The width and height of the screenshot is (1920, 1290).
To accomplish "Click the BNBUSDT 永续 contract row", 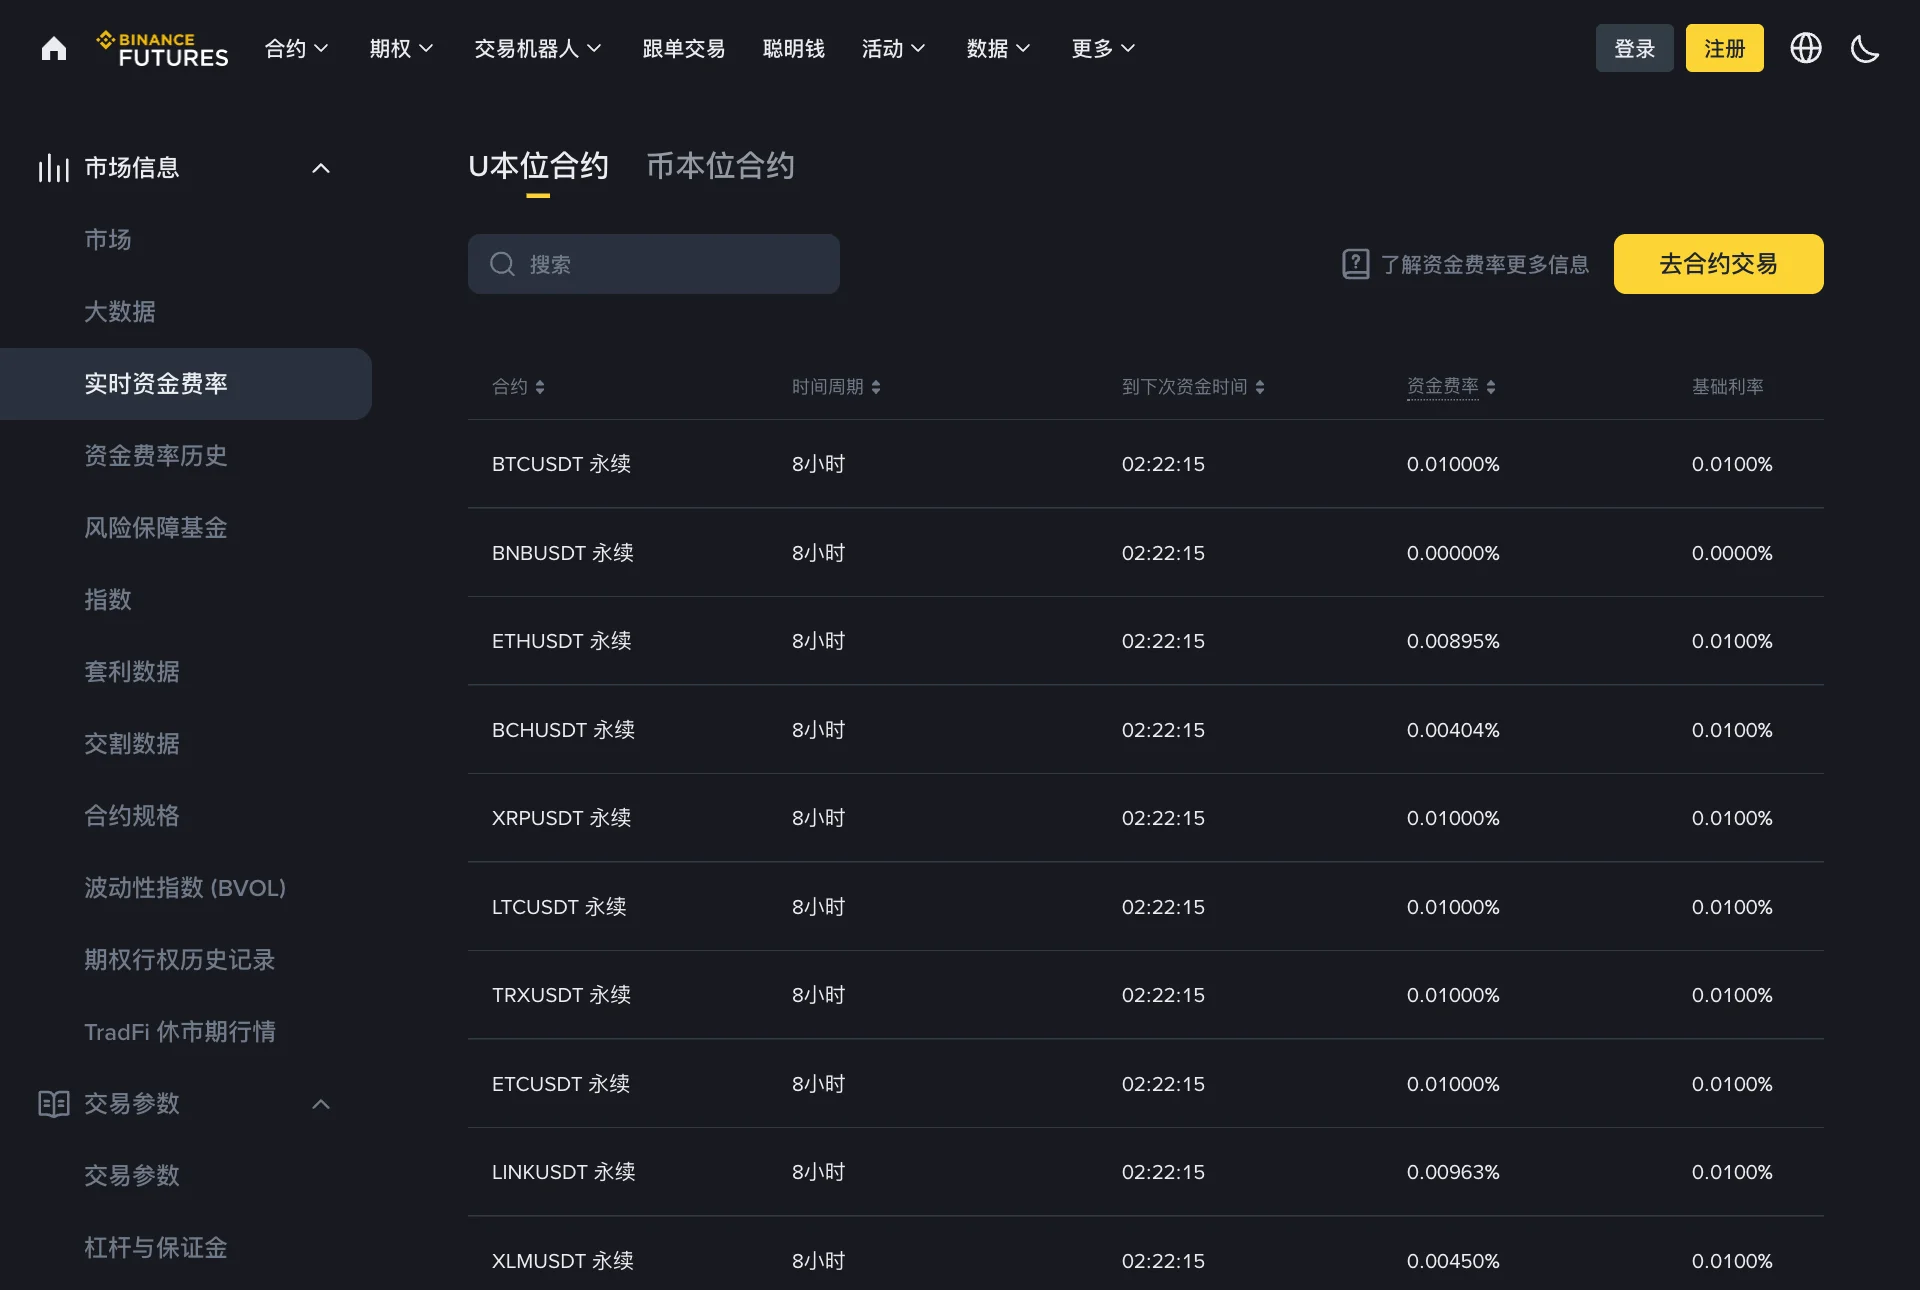I will [1145, 553].
